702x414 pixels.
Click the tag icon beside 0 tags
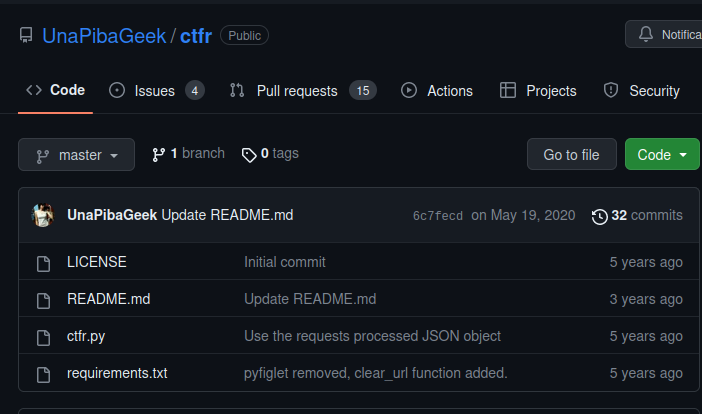click(249, 155)
